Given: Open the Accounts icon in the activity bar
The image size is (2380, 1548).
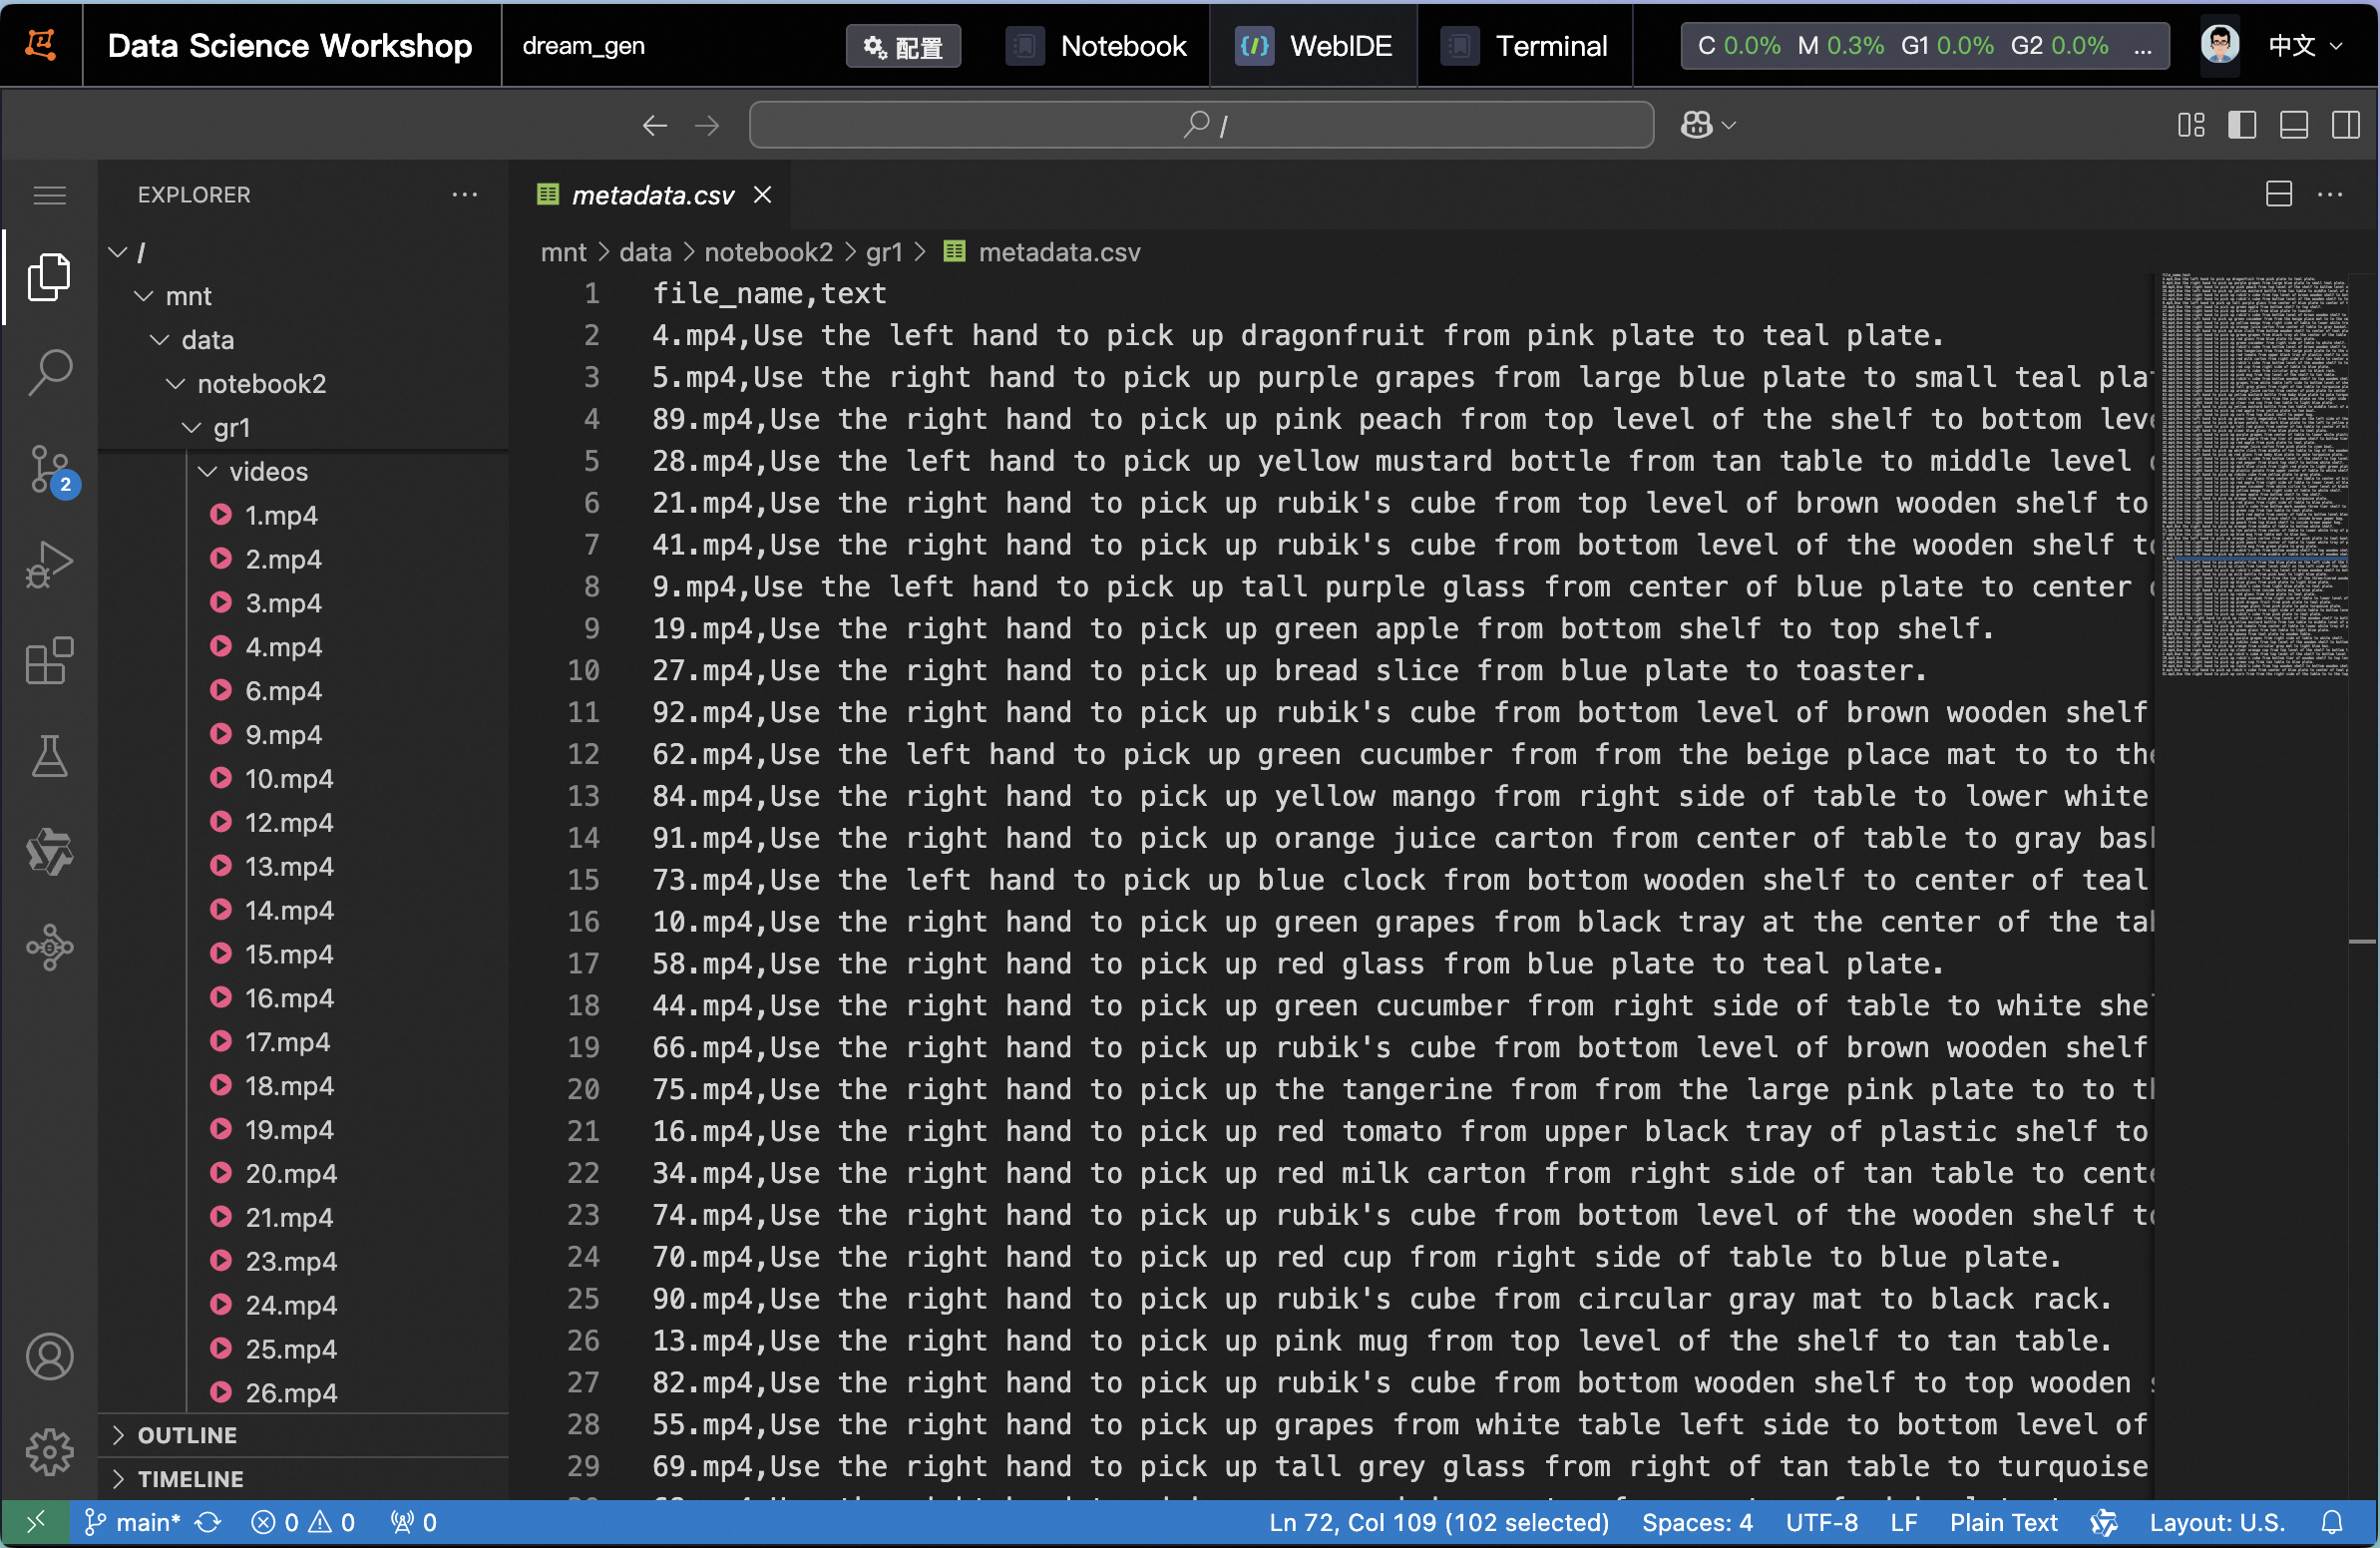Looking at the screenshot, I should pyautogui.click(x=49, y=1356).
